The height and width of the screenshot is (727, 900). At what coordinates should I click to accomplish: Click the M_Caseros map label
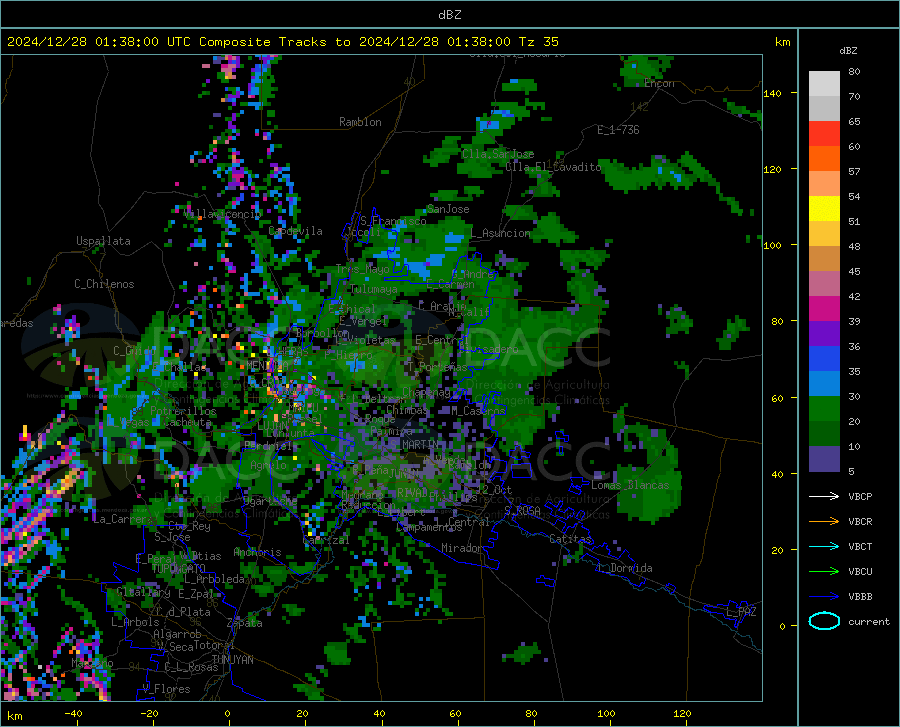tap(478, 410)
